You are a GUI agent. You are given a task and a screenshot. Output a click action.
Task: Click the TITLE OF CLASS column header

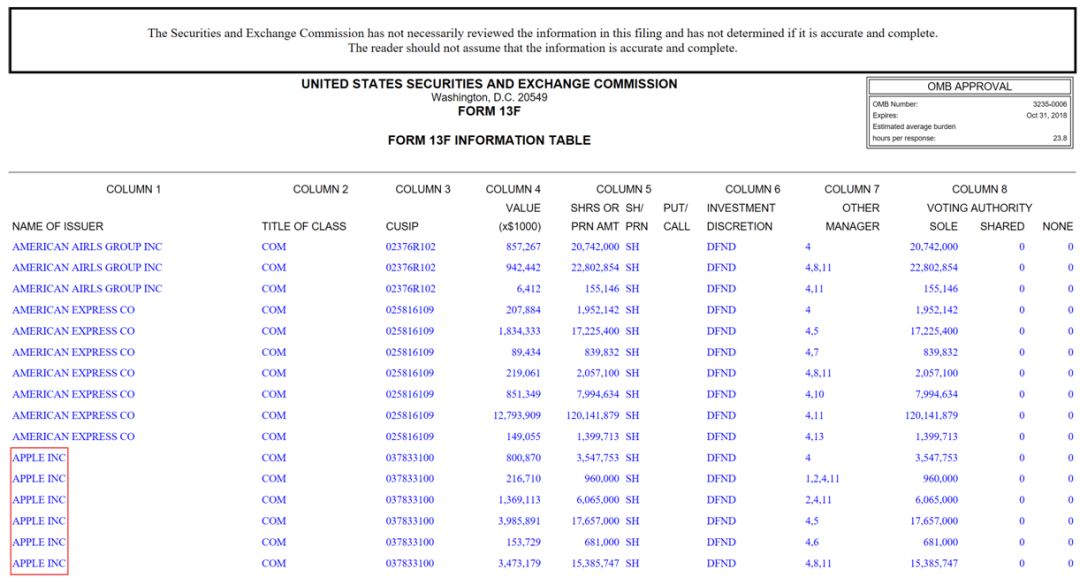[304, 227]
